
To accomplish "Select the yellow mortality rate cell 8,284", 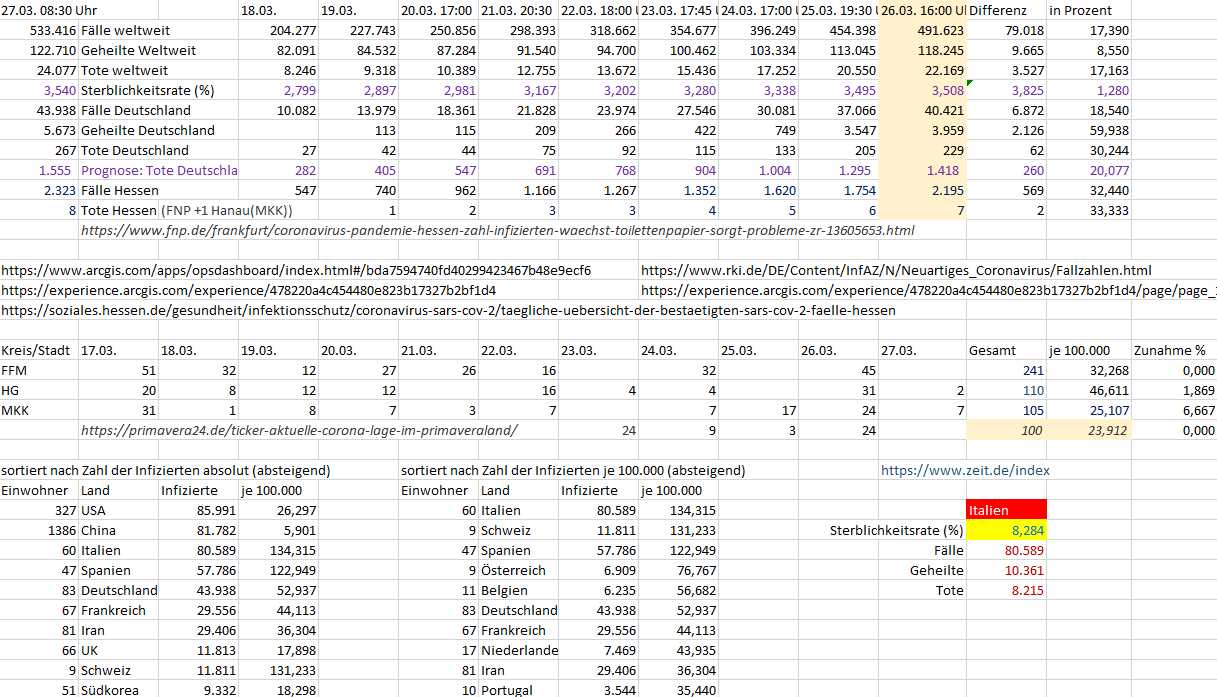I will pos(1007,530).
